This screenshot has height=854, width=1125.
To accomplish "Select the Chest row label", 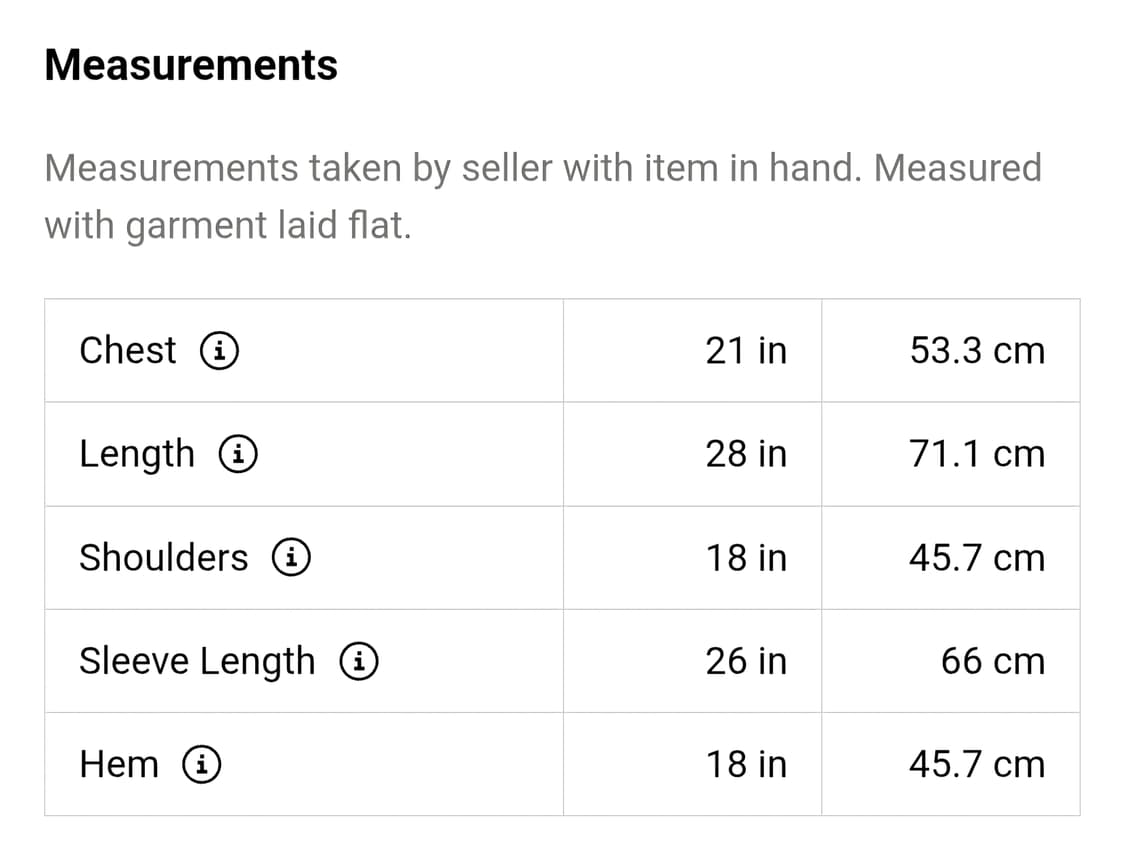I will pos(127,351).
